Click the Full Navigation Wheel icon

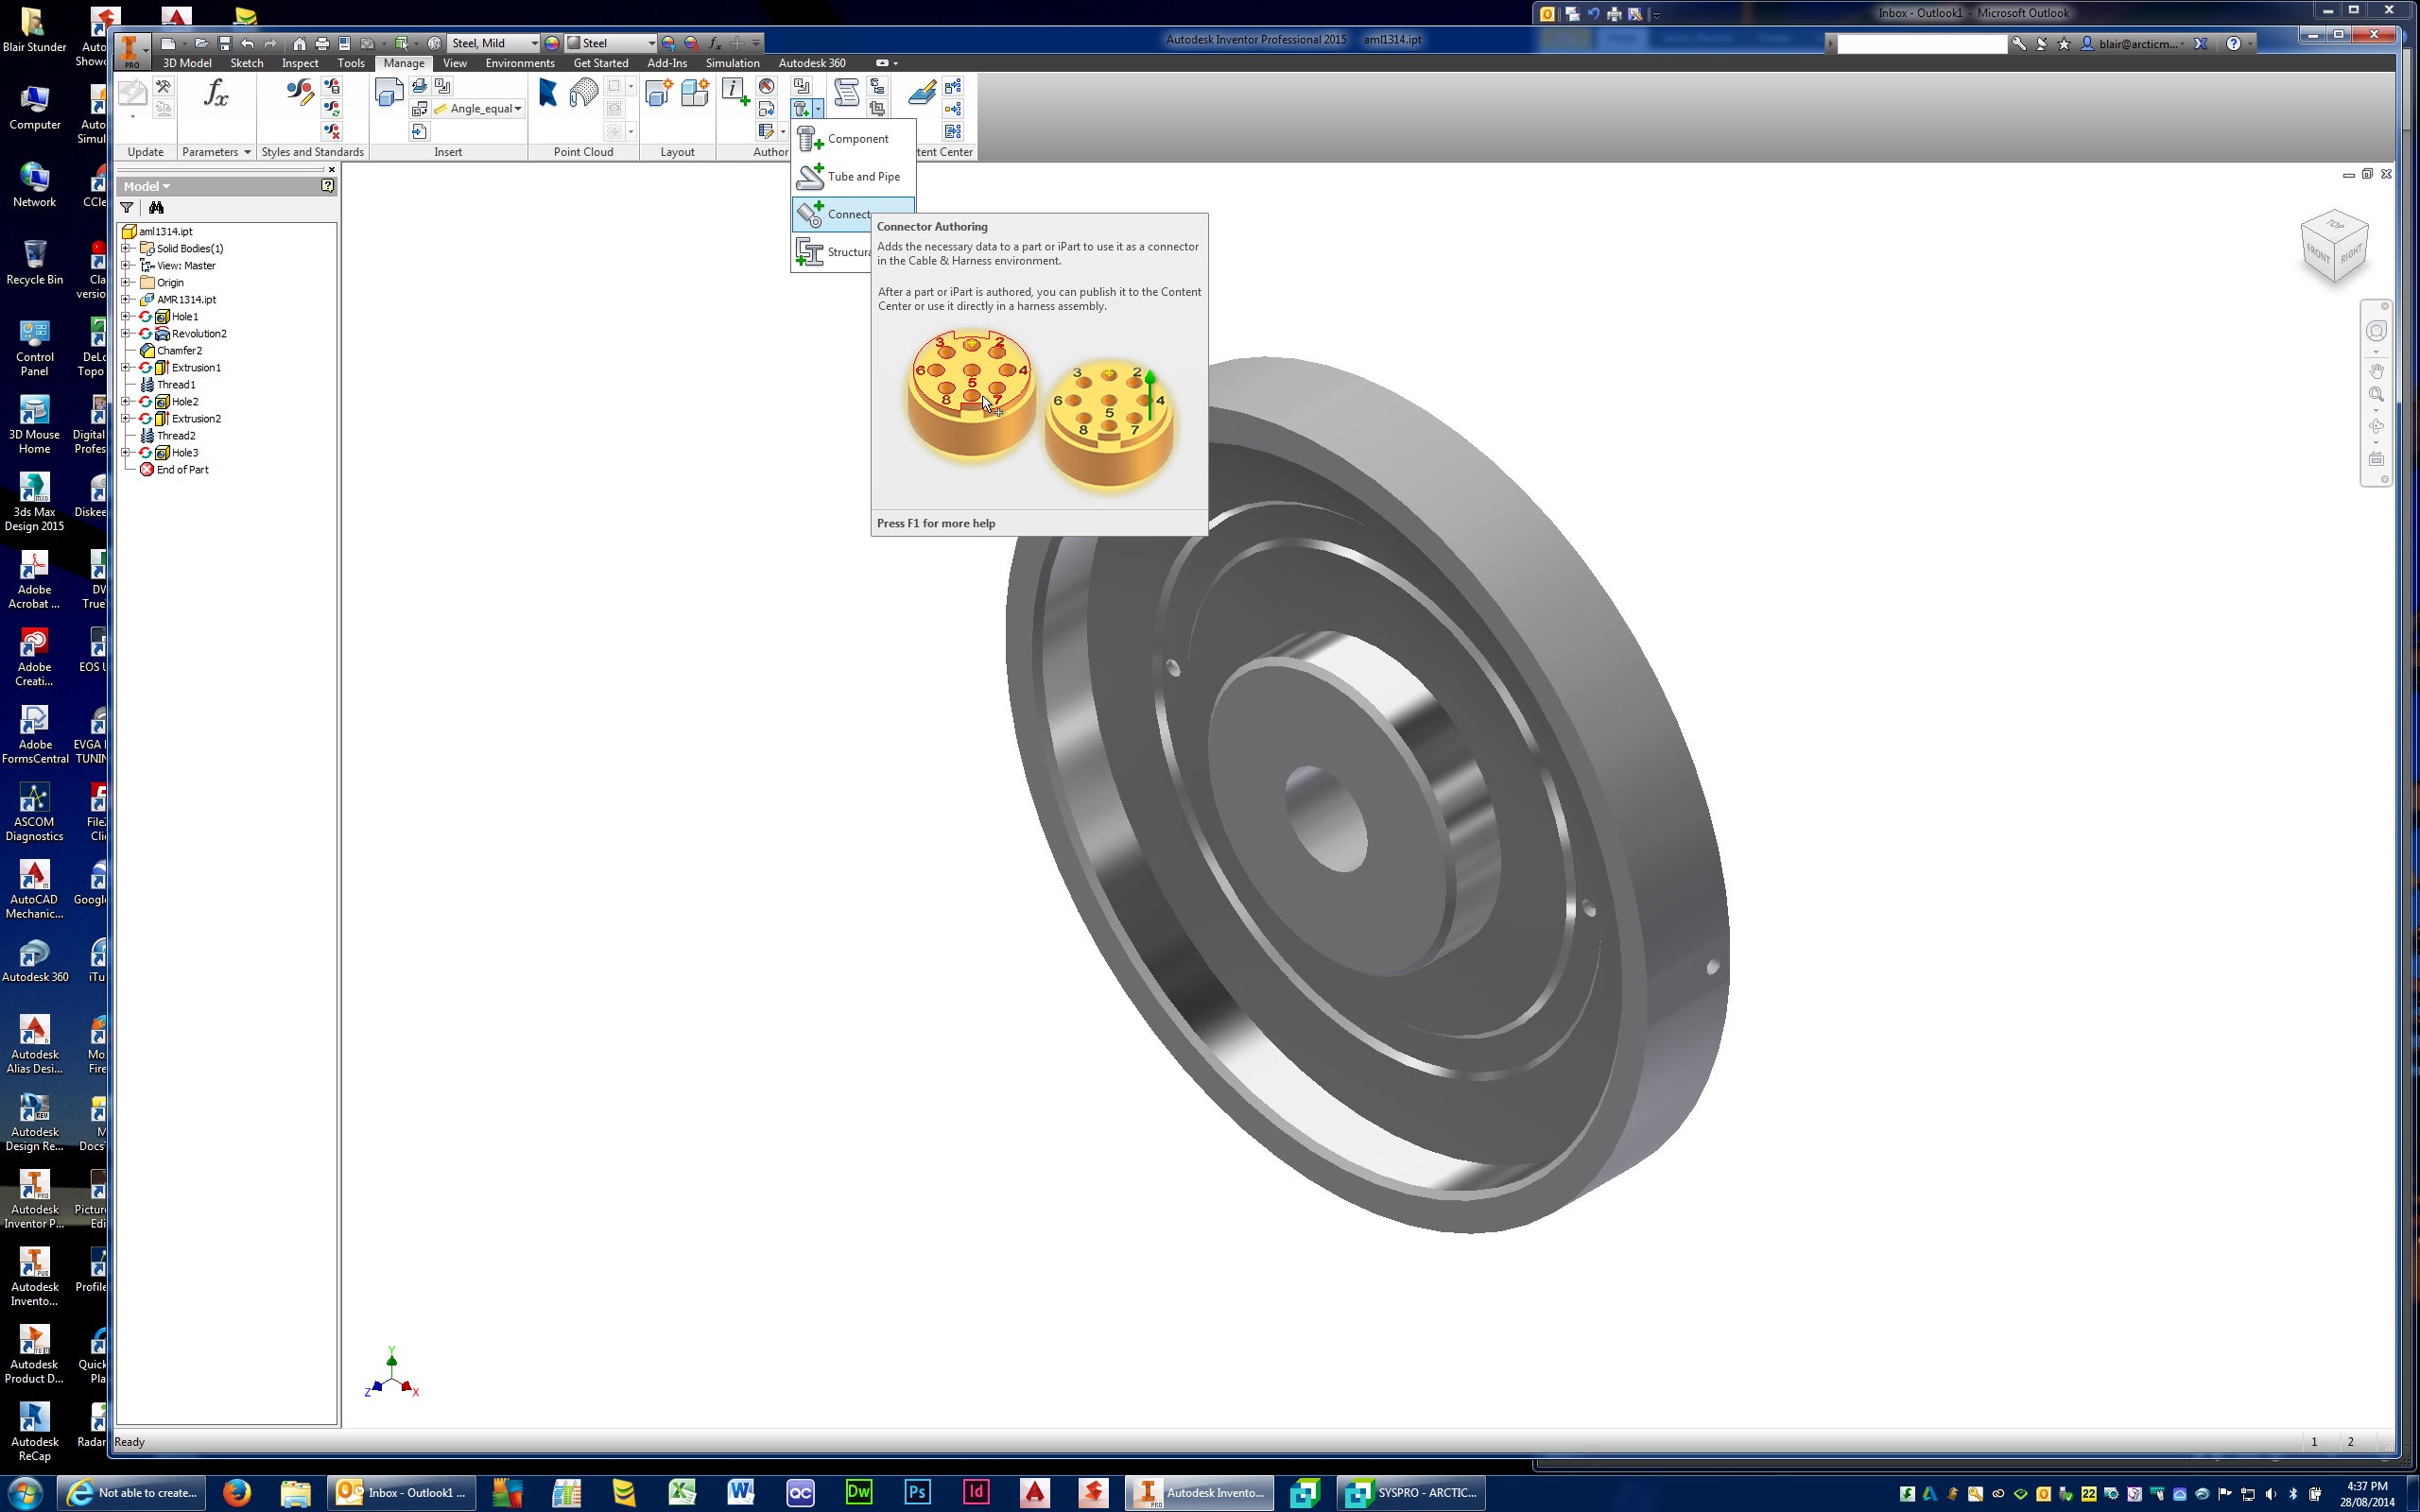[2376, 331]
